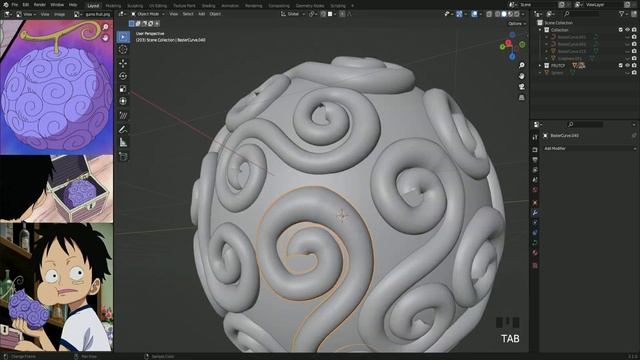Open the Object properties orange square tab

coord(535,203)
